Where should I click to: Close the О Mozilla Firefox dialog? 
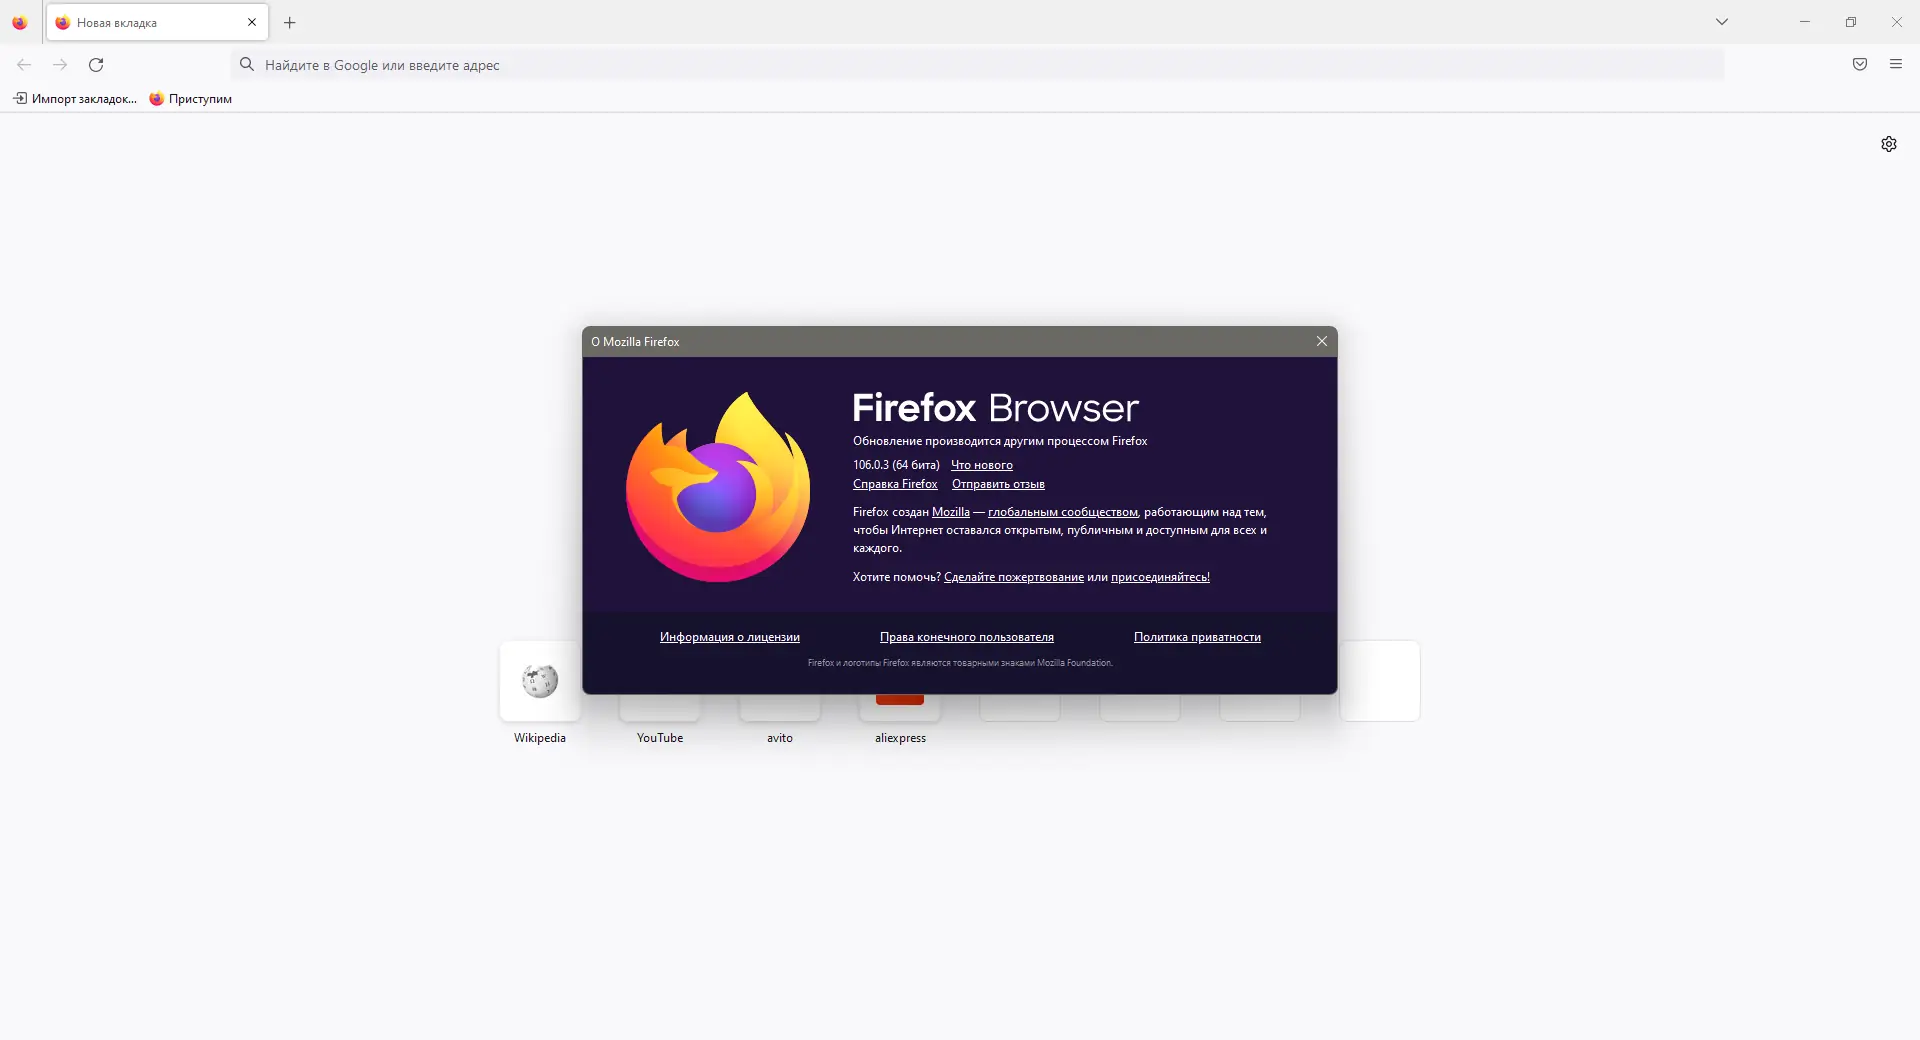tap(1322, 342)
